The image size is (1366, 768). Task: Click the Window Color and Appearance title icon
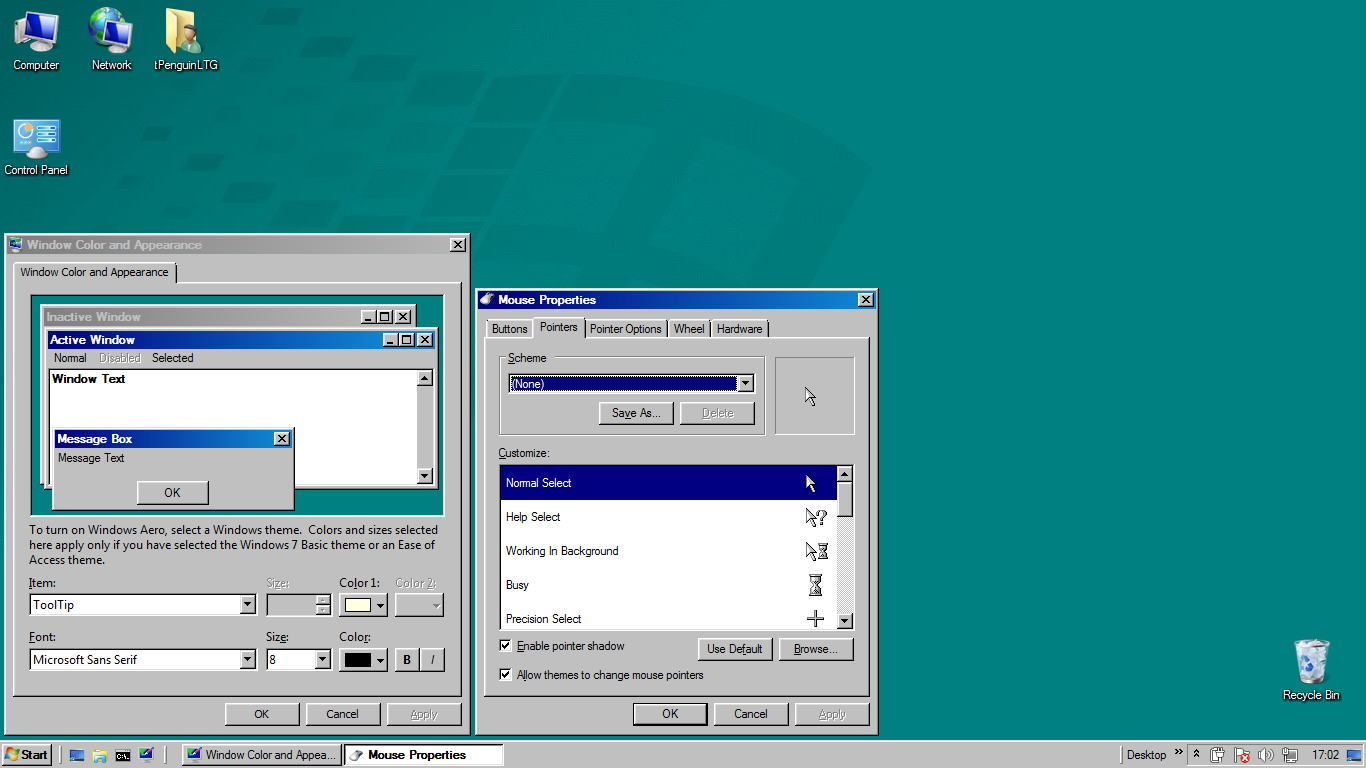tap(16, 245)
